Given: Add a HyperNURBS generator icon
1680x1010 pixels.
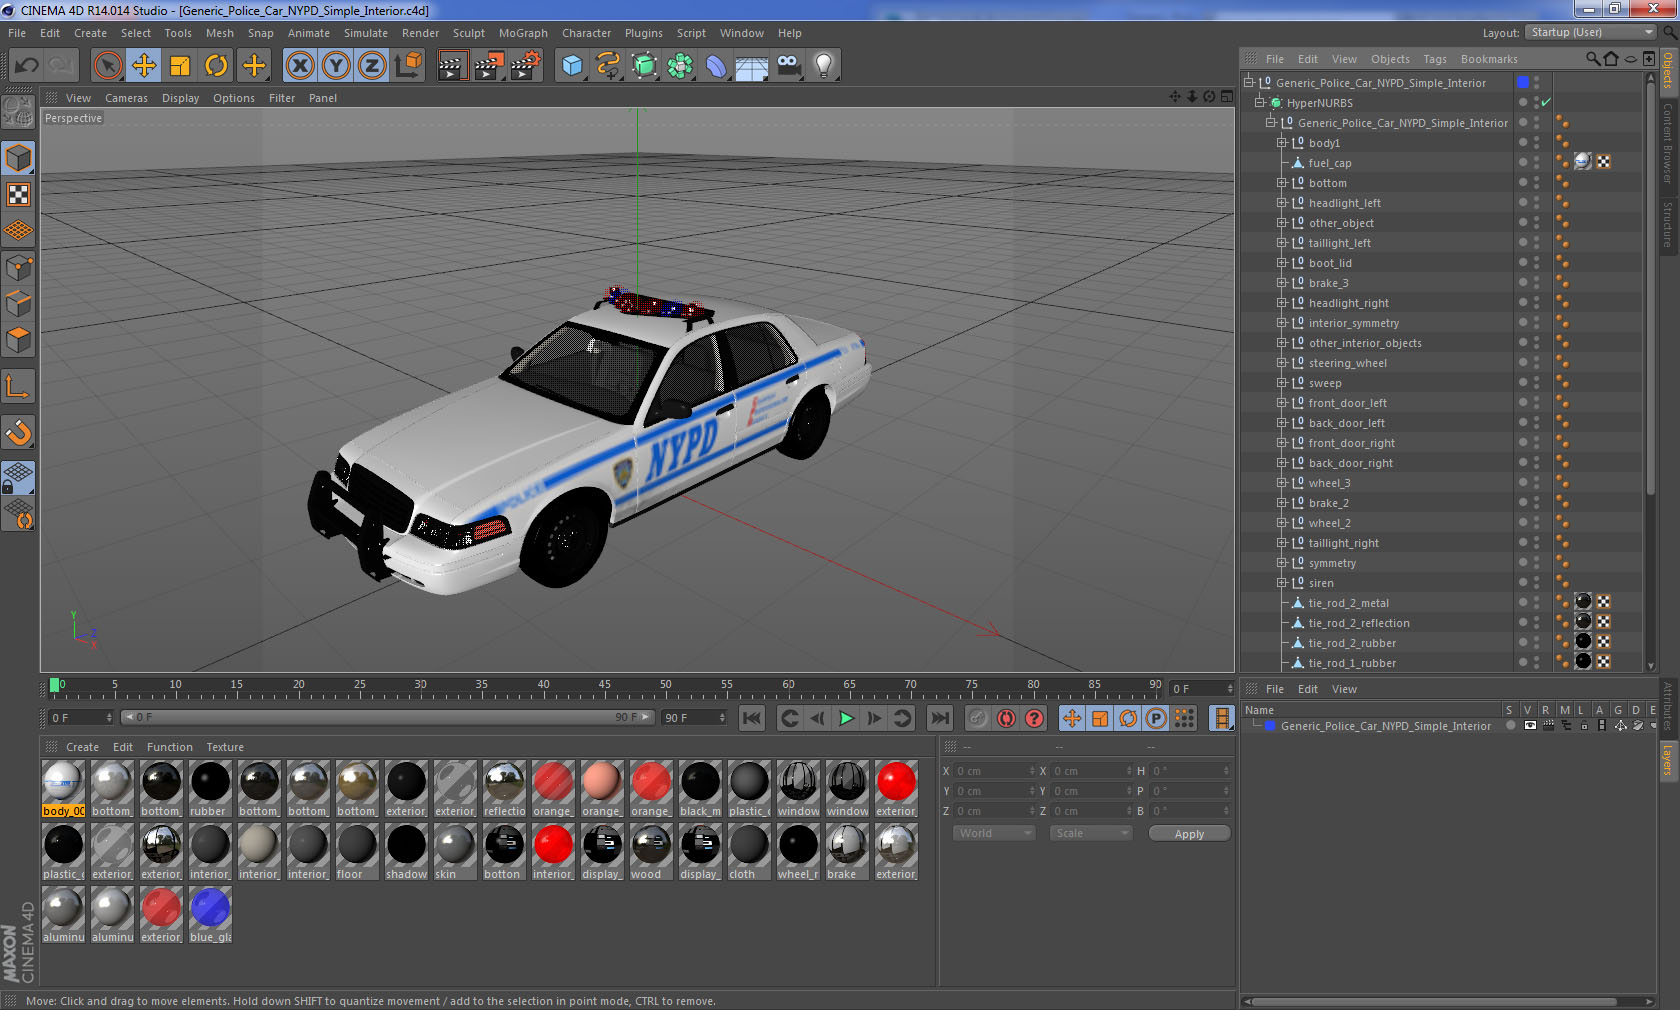Looking at the screenshot, I should point(644,66).
